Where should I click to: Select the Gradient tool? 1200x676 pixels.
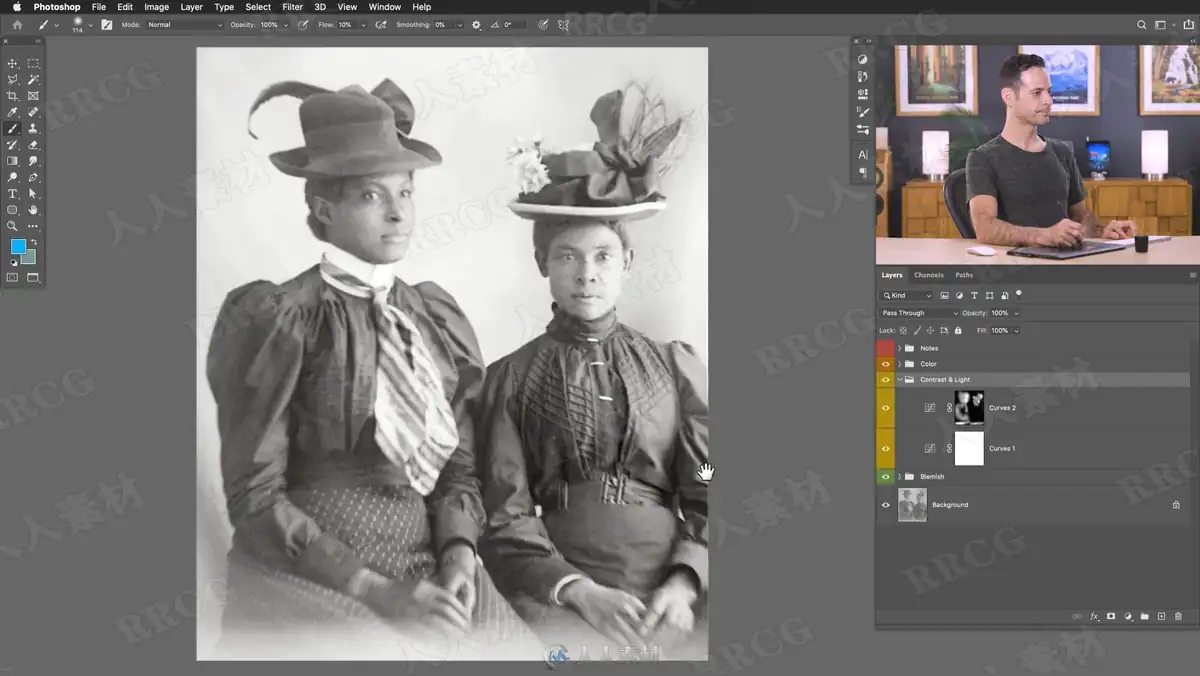click(x=13, y=161)
